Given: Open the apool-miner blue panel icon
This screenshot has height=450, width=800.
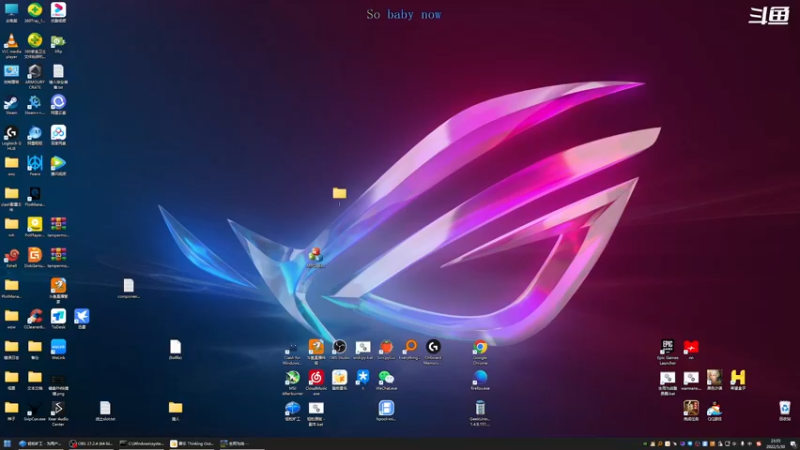Looking at the screenshot, I should pyautogui.click(x=386, y=411).
